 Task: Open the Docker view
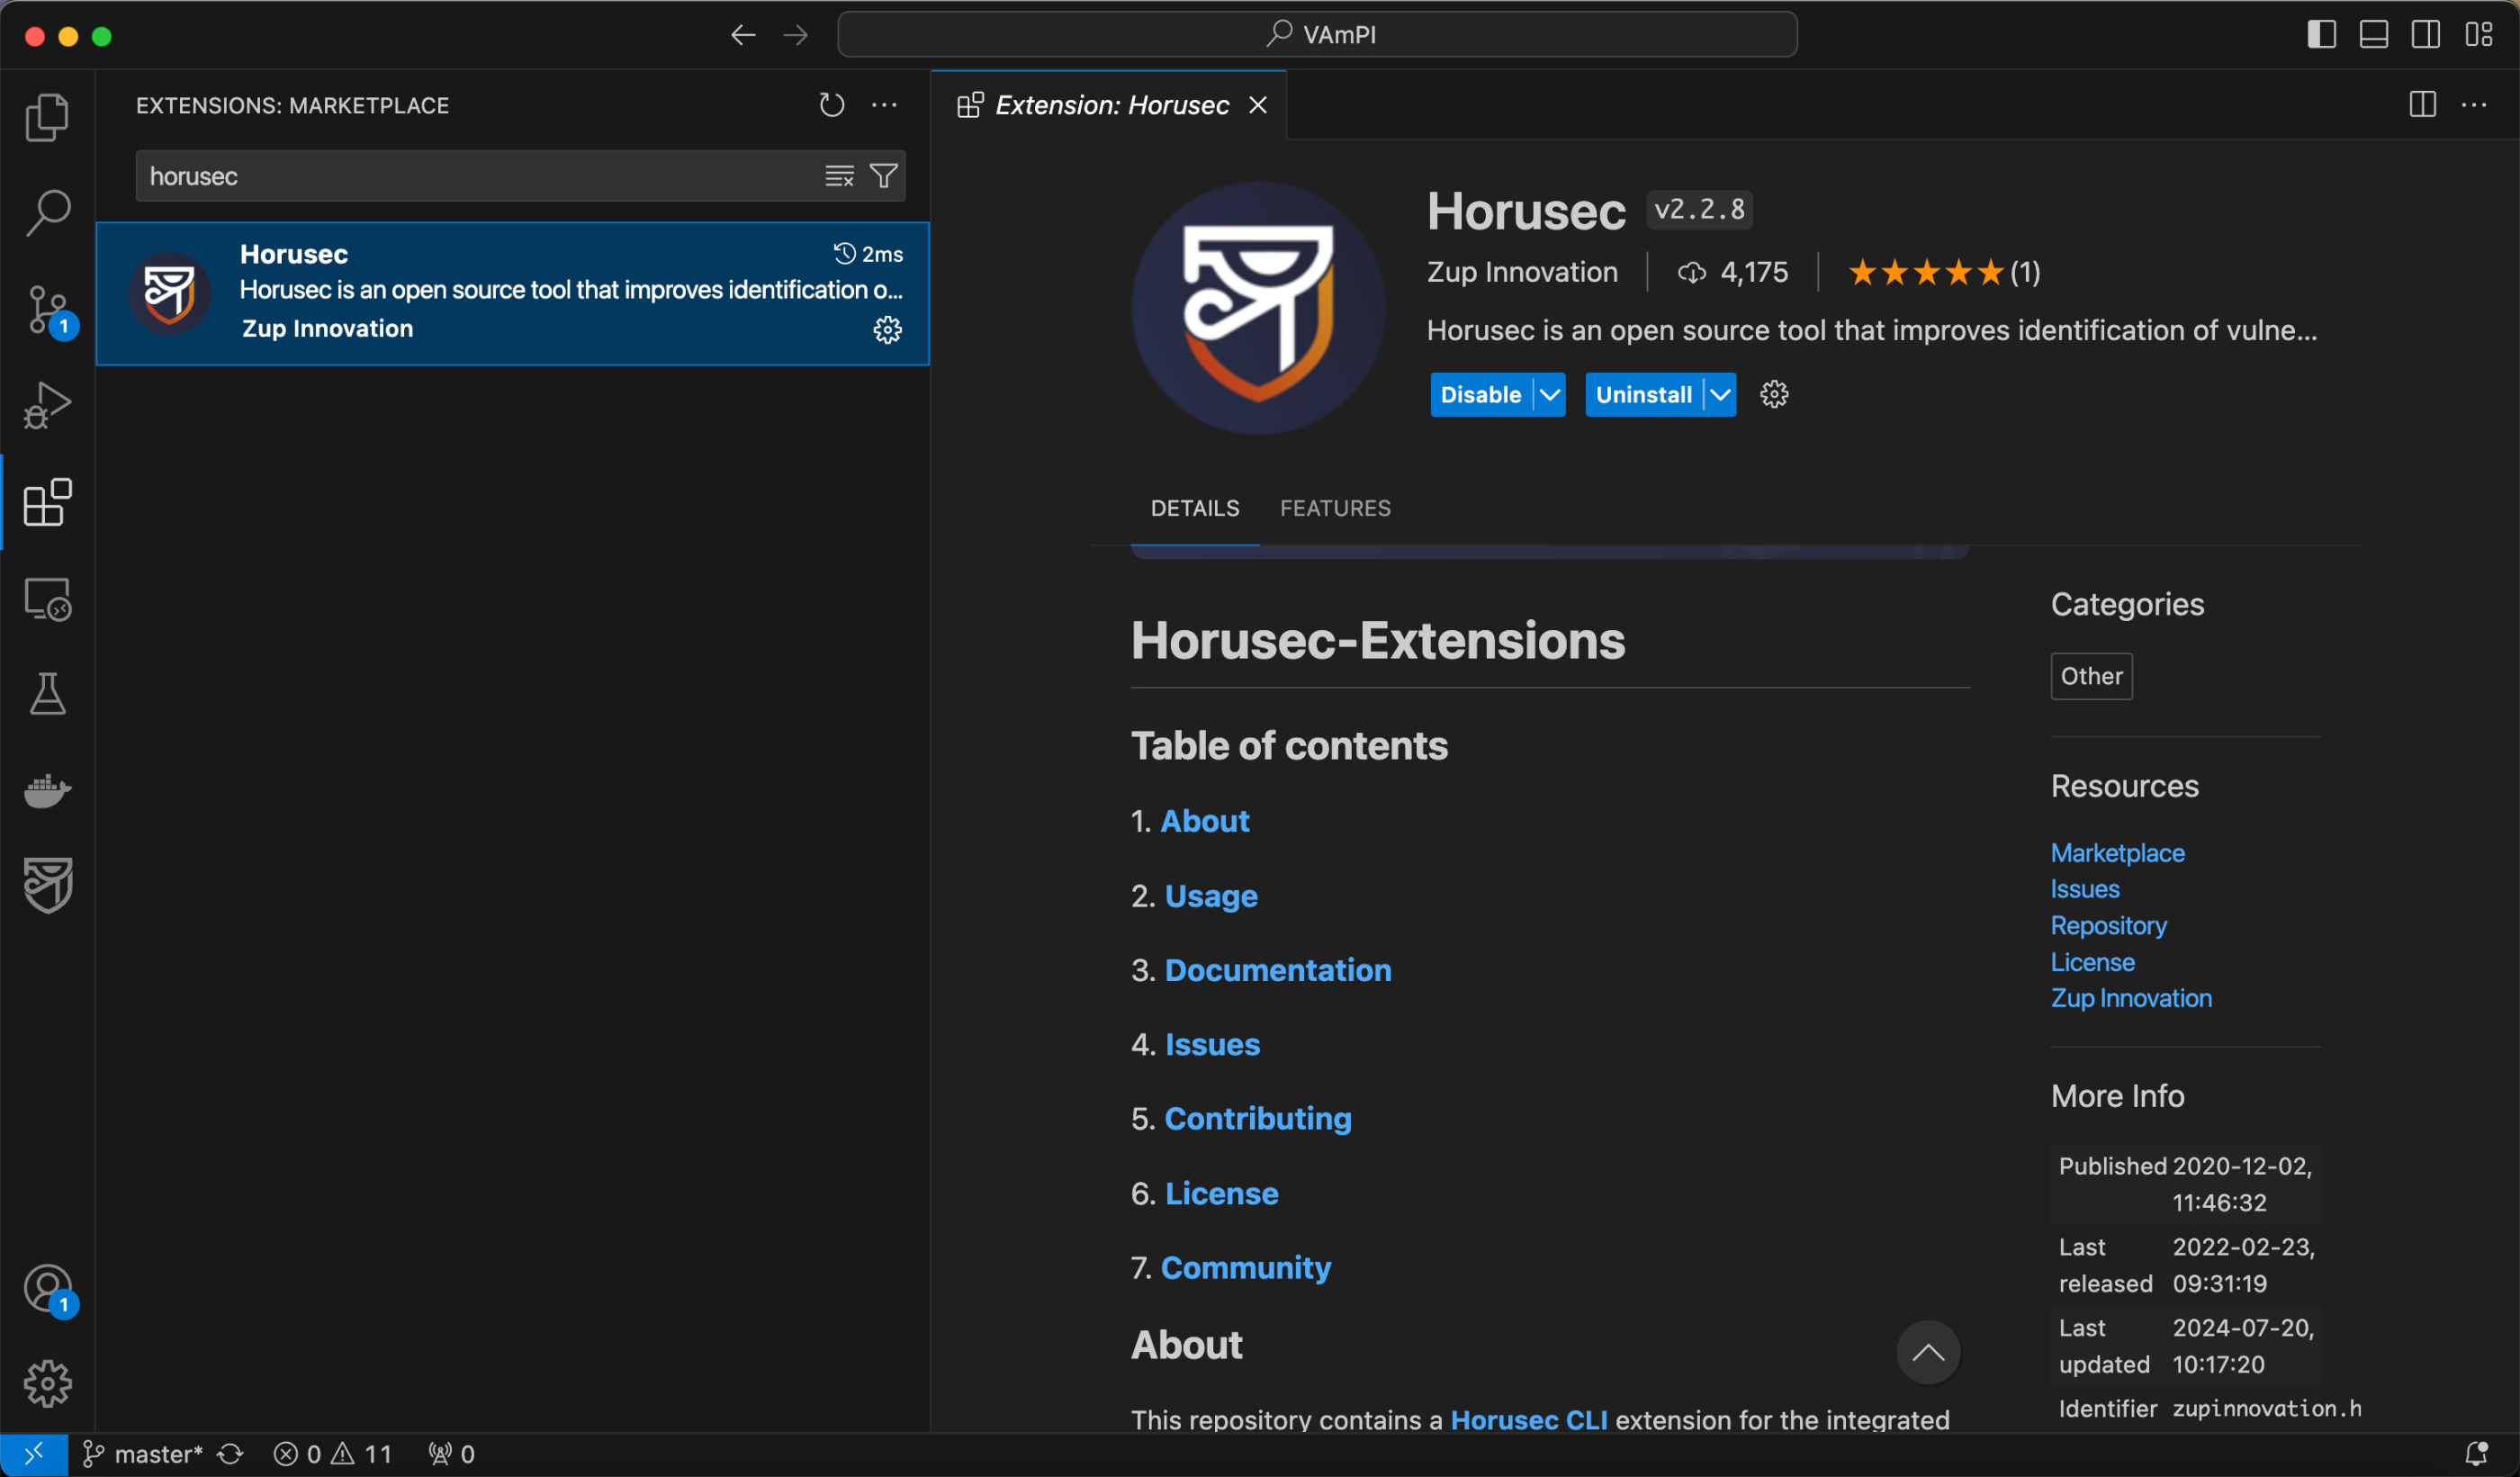click(47, 790)
